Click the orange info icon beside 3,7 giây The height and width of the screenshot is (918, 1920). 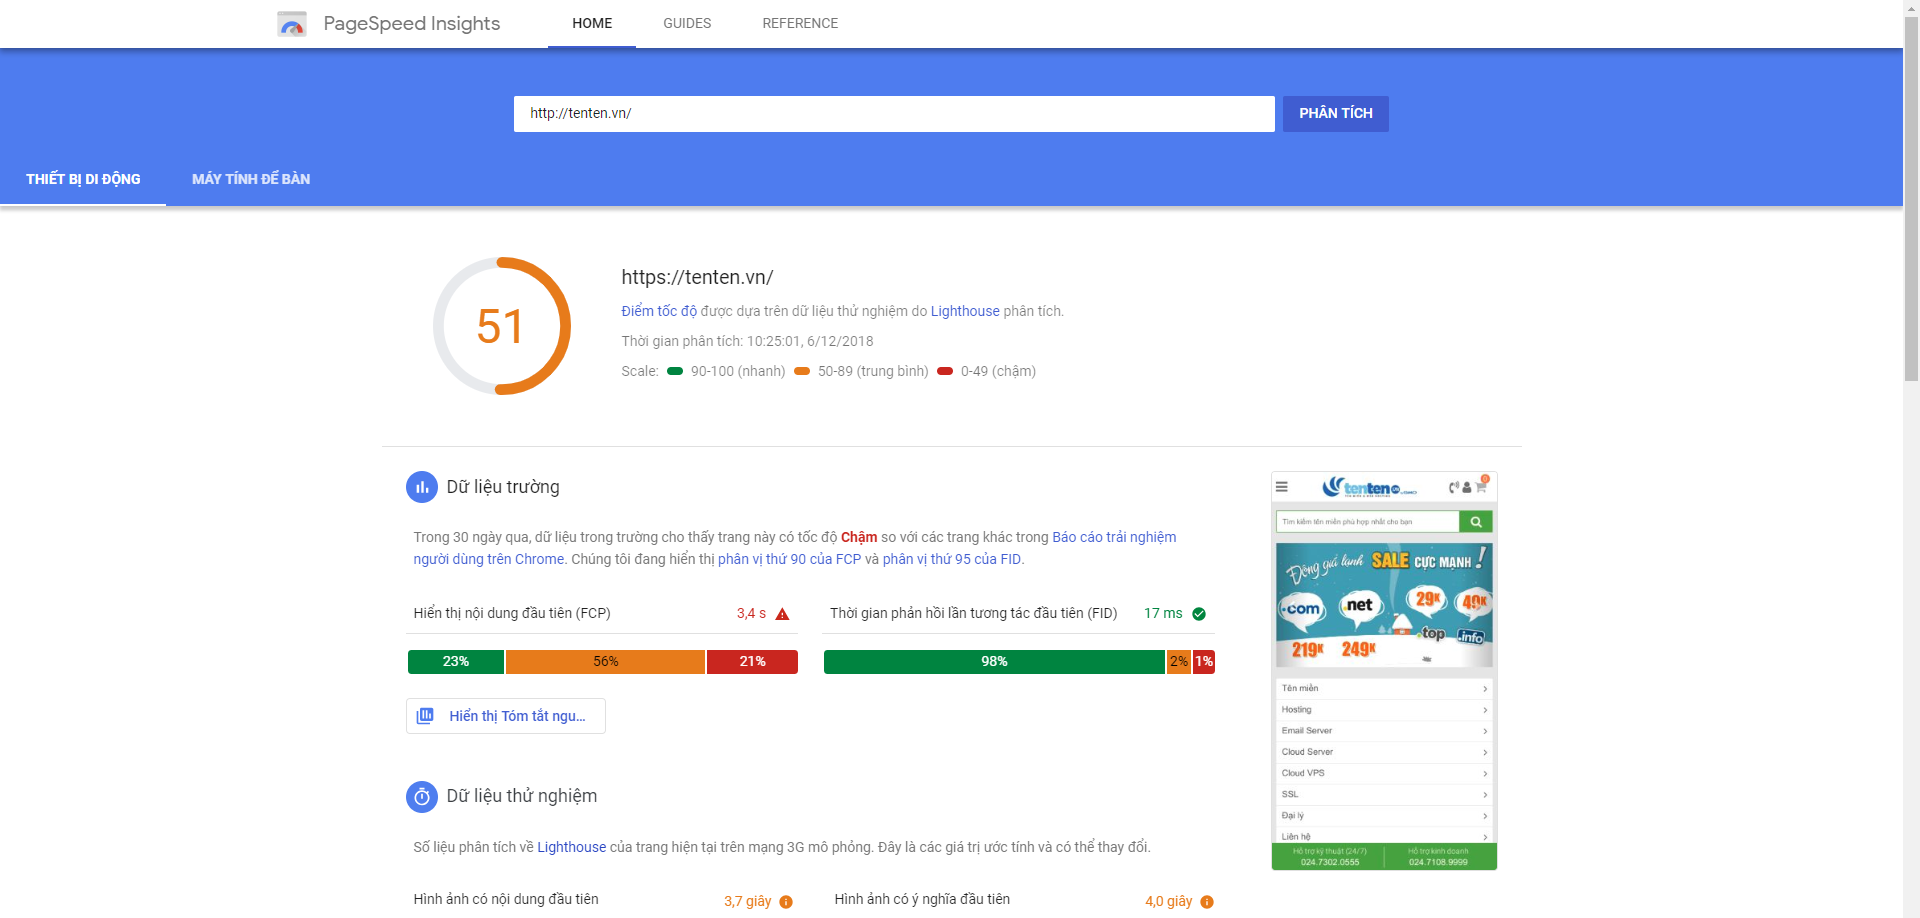pos(786,902)
